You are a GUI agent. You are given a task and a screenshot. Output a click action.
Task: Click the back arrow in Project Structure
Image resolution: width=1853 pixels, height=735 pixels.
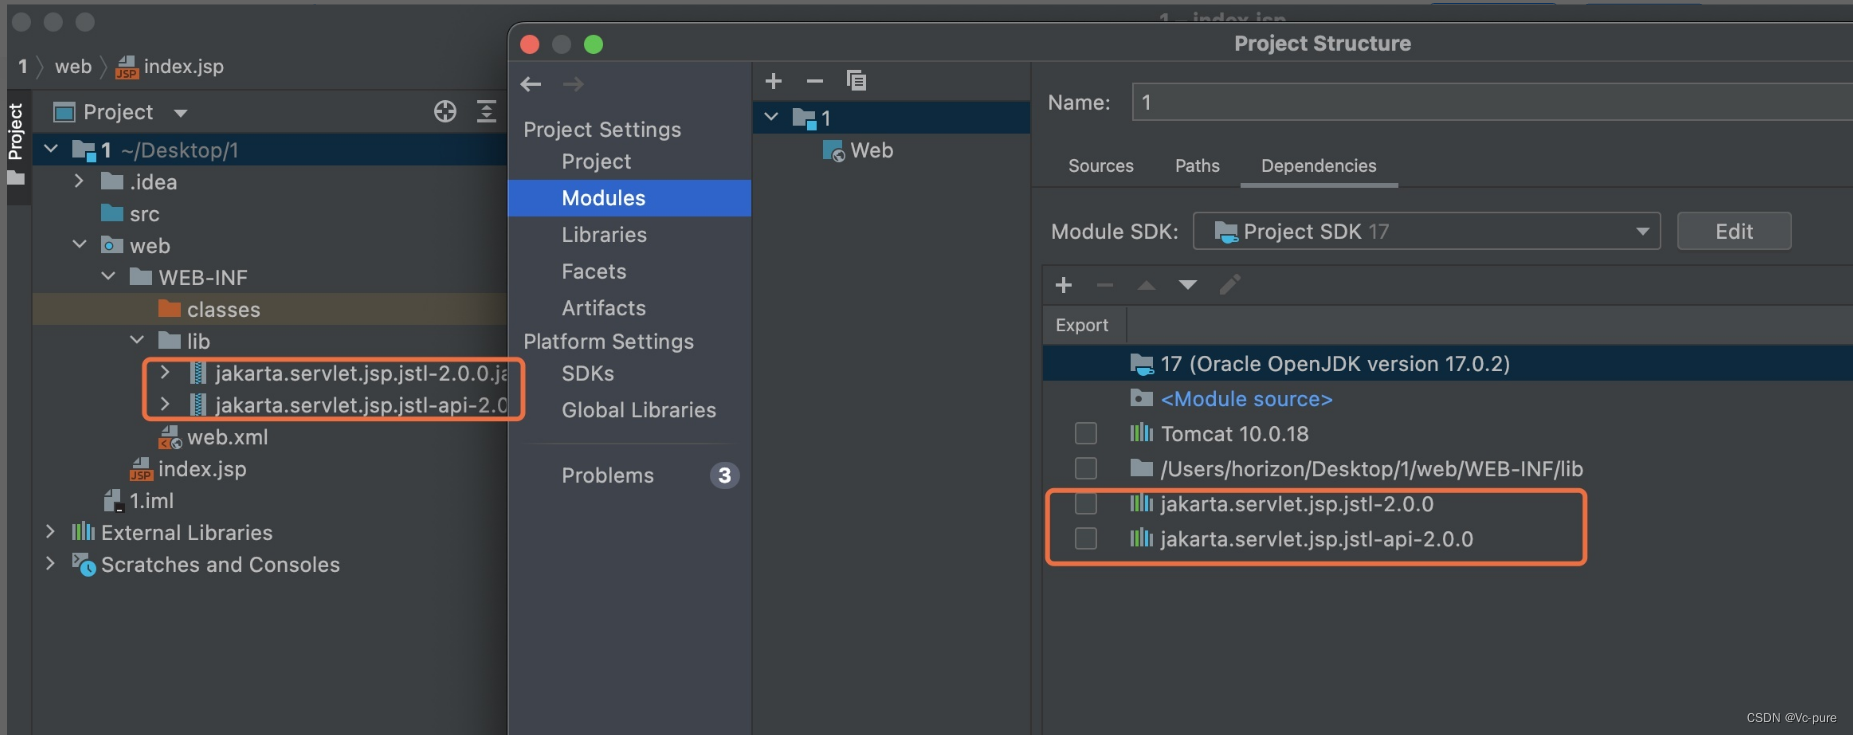pos(531,84)
